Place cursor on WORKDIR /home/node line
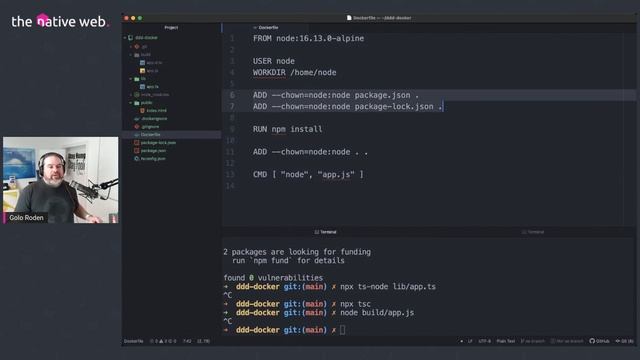The image size is (640, 360). pyautogui.click(x=294, y=73)
